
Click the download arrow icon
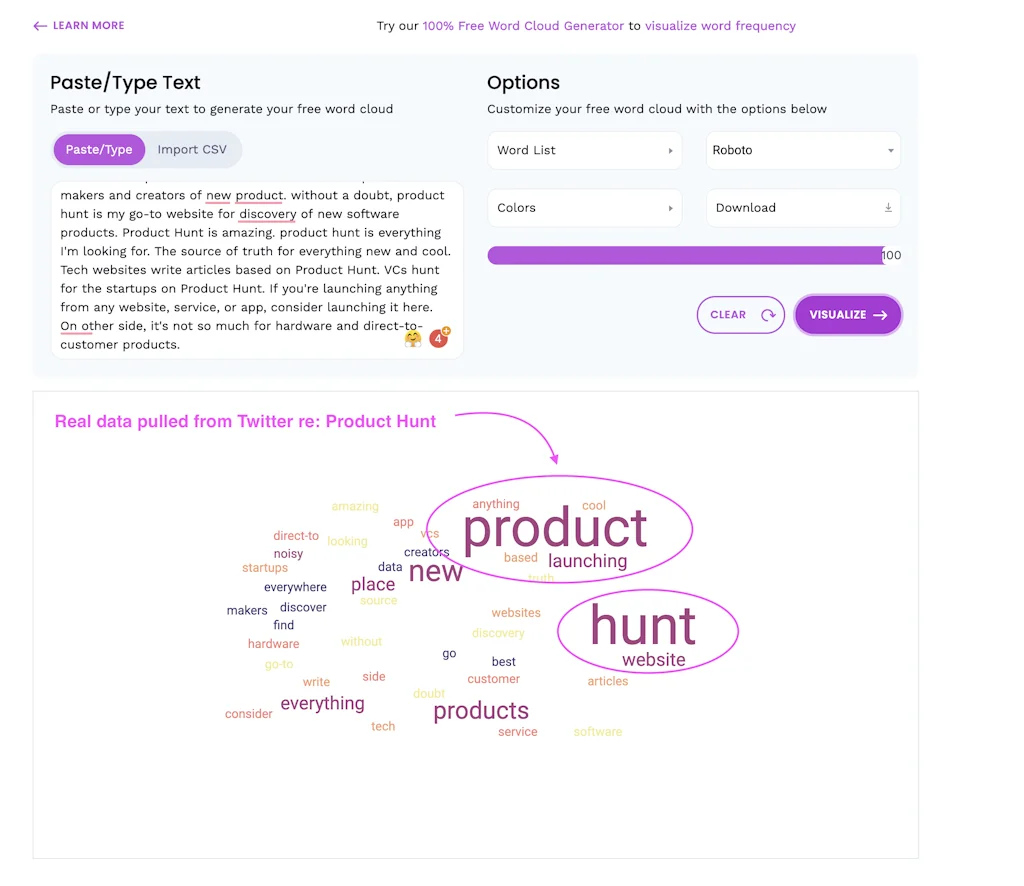pos(888,208)
